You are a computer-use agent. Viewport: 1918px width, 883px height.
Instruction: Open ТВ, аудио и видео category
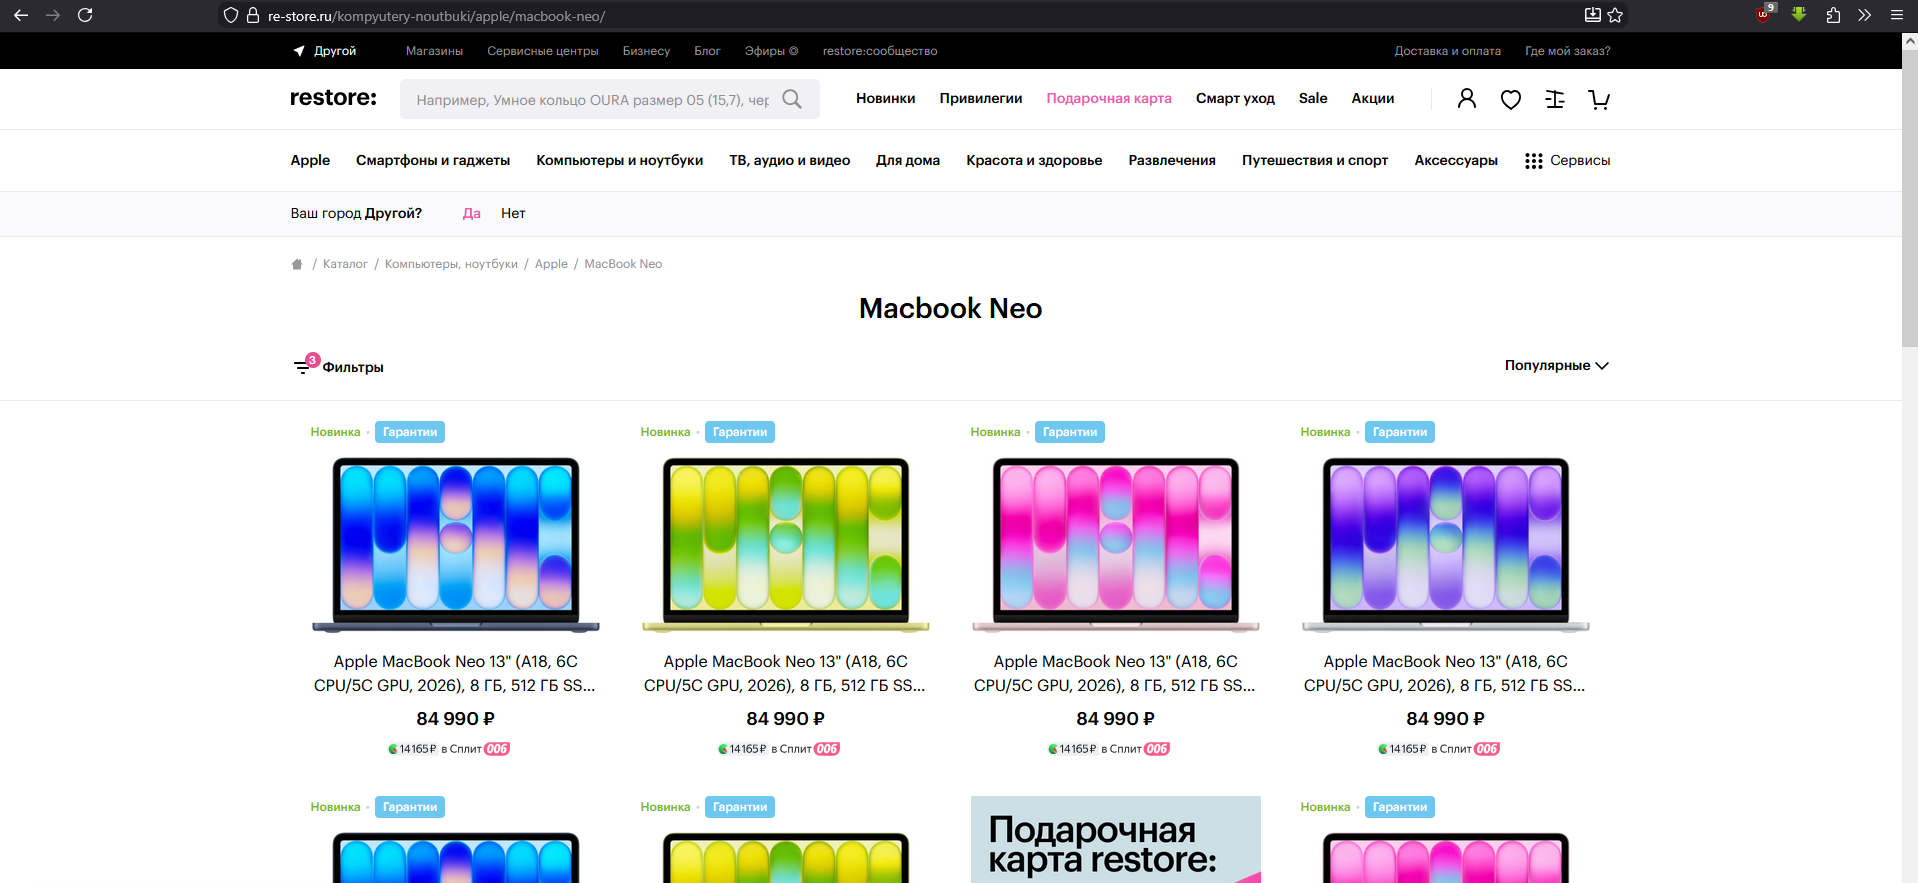click(x=790, y=160)
